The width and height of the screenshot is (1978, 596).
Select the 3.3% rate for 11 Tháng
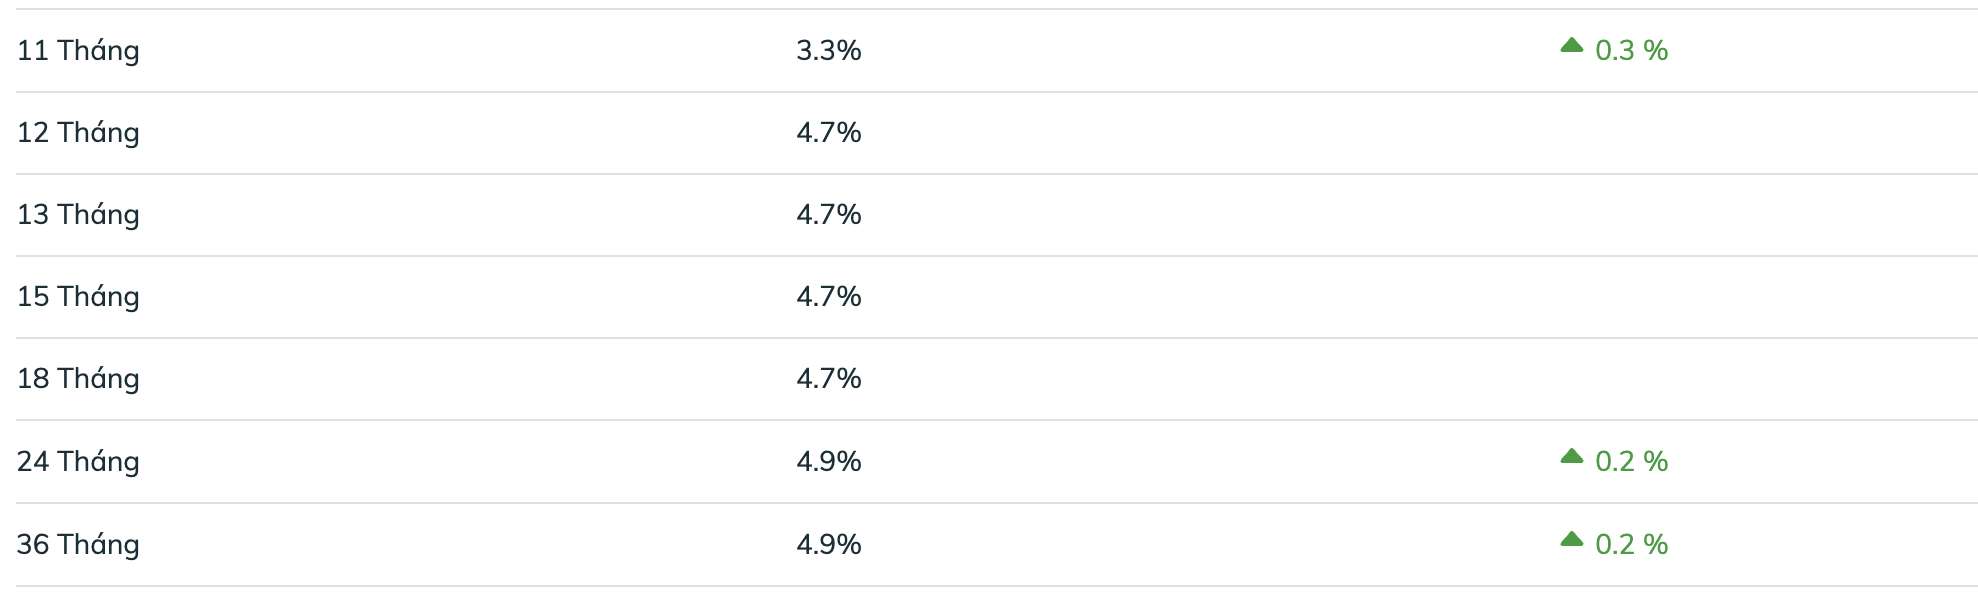click(x=828, y=50)
